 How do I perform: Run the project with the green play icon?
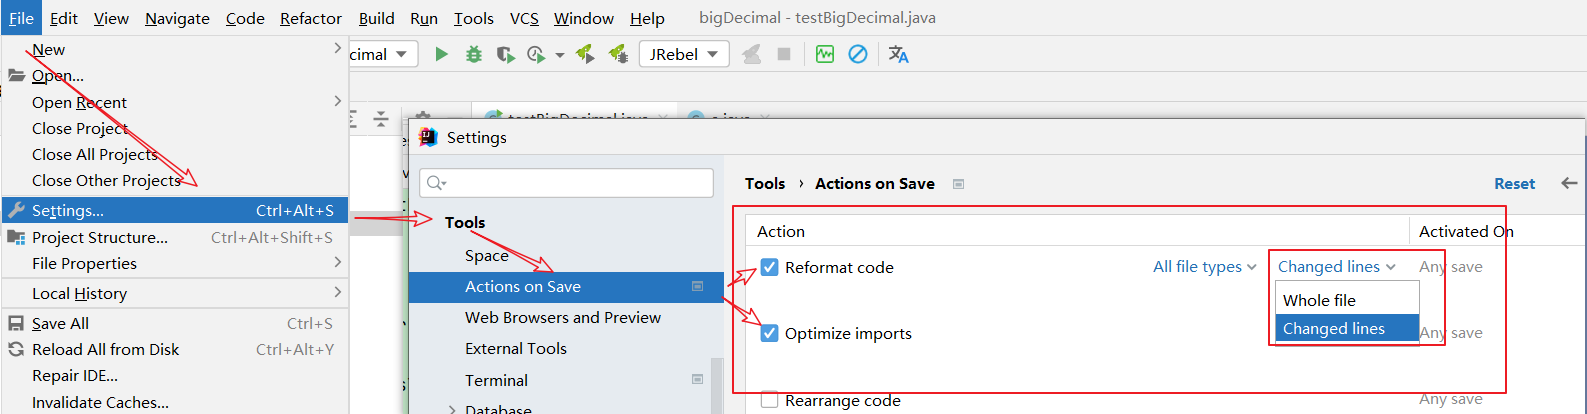441,54
